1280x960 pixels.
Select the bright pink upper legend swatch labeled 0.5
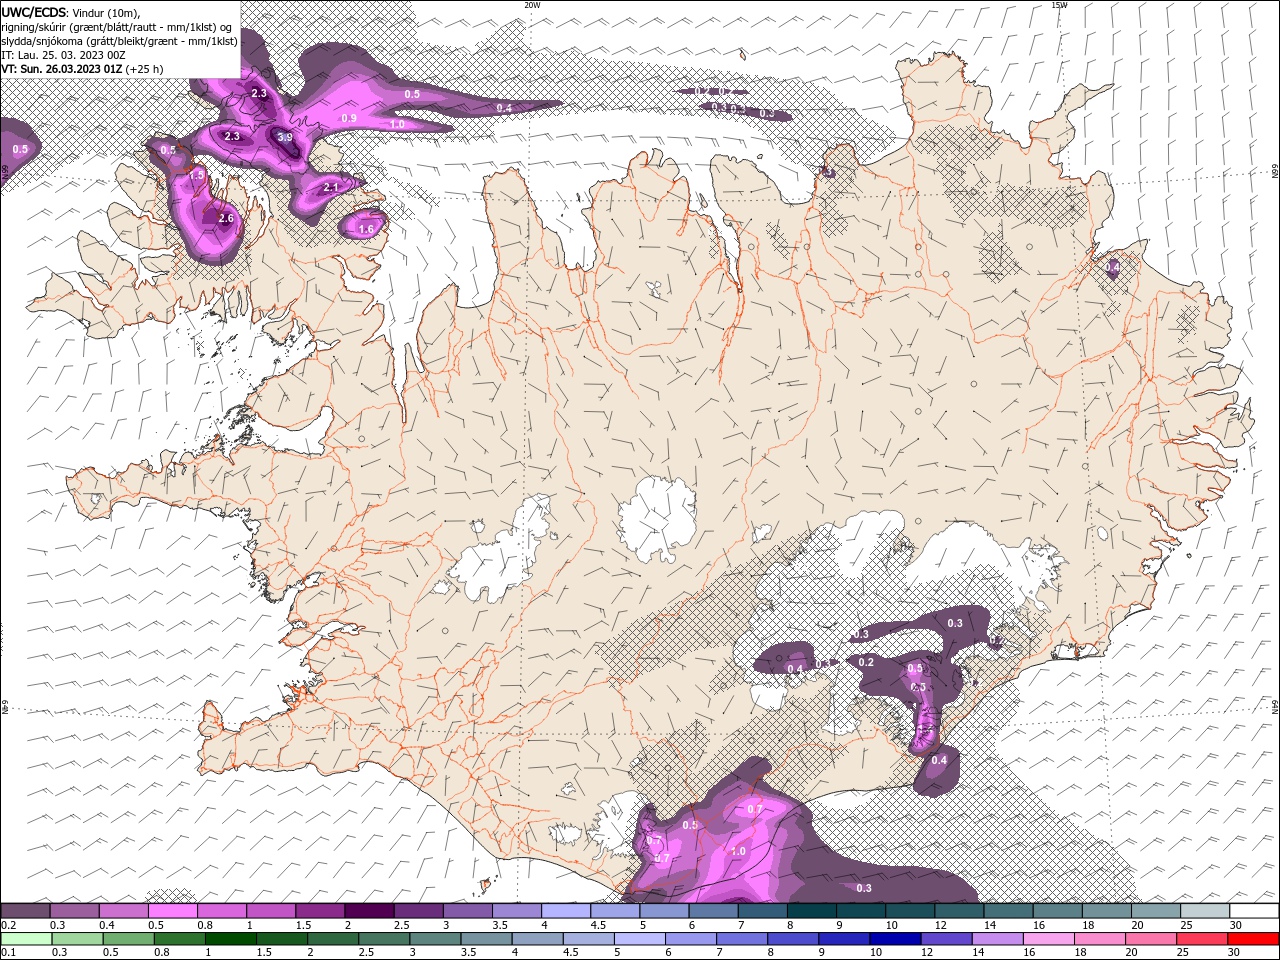click(172, 911)
